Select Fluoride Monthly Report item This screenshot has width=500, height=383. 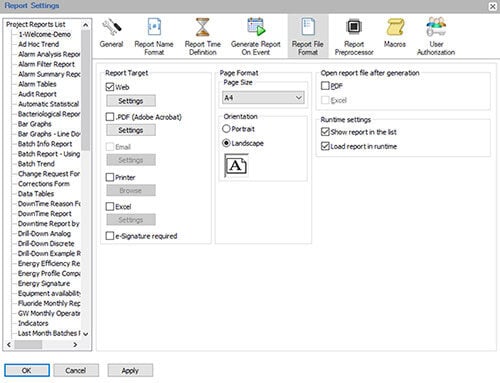click(49, 303)
